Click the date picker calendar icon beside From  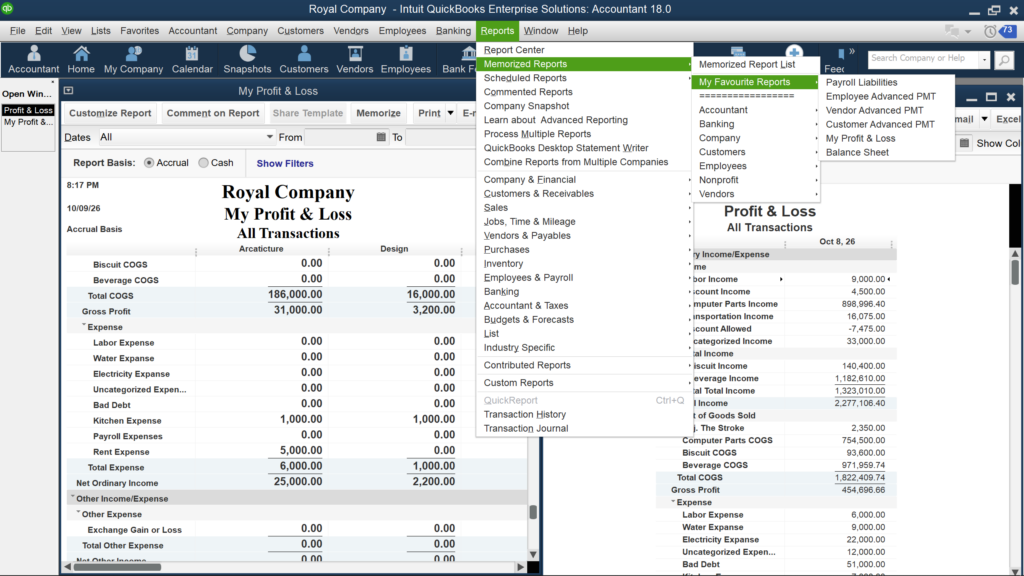tap(381, 137)
